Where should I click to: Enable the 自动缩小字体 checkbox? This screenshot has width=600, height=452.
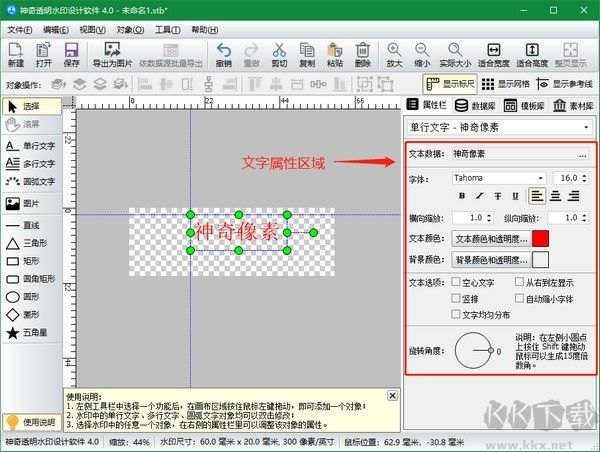[519, 298]
